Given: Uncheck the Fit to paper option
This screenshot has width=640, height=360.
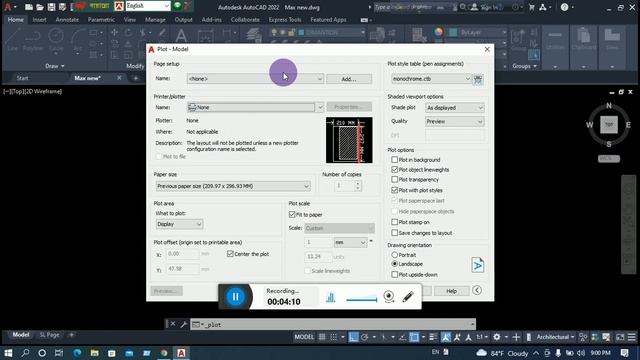Looking at the screenshot, I should click(292, 214).
